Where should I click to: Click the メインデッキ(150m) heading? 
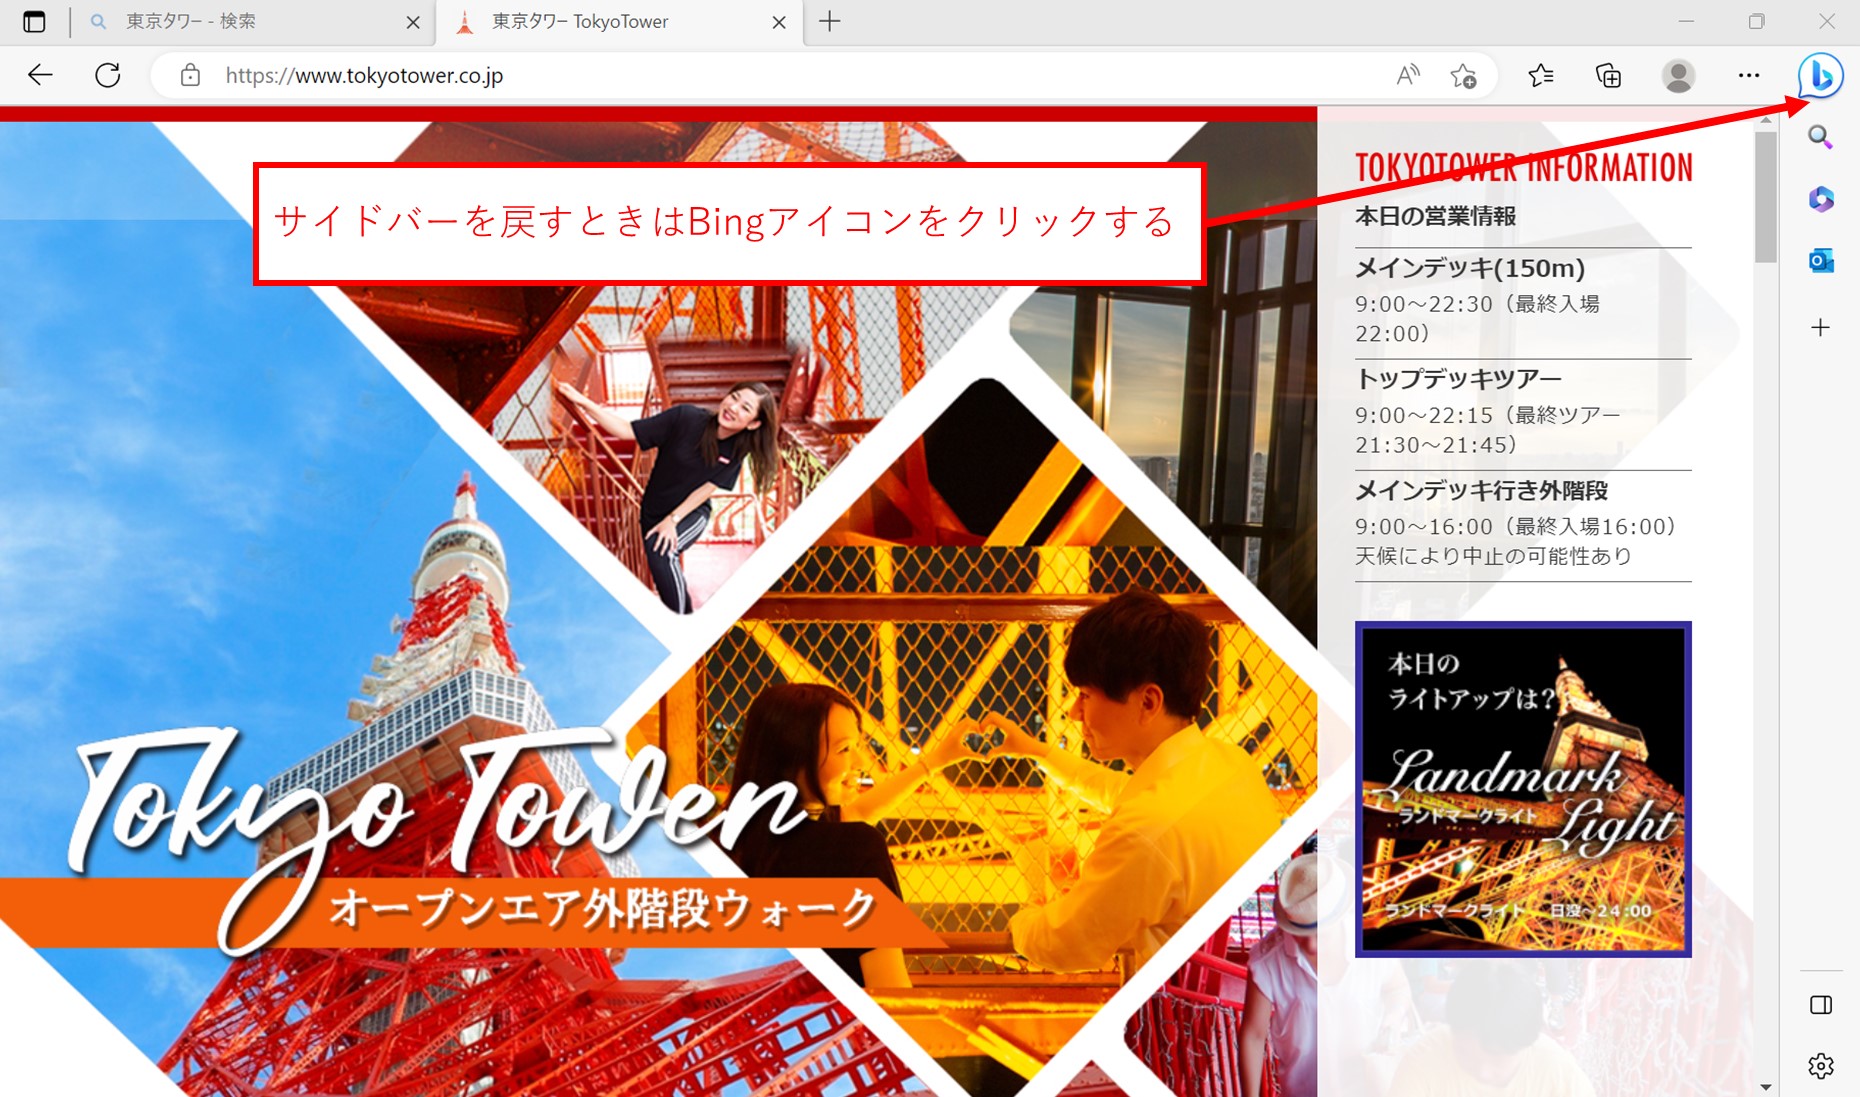coord(1470,268)
